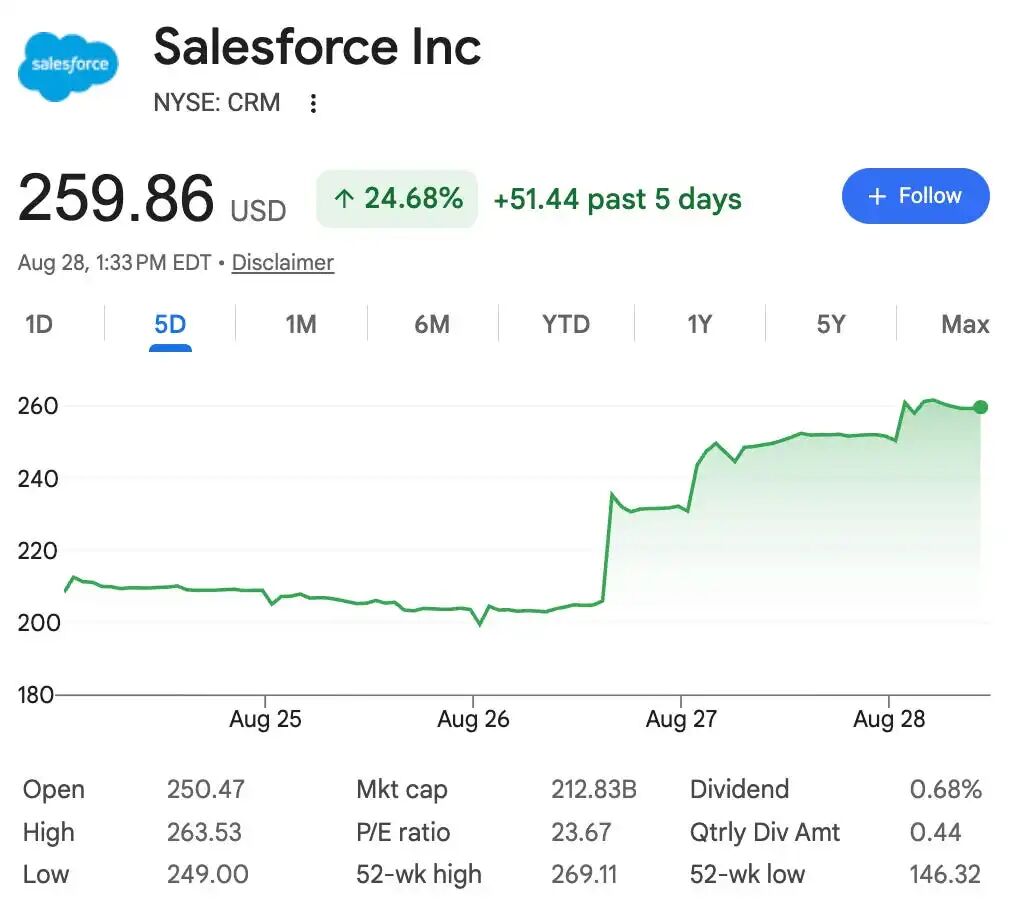Click the green endpoint dot on chart

980,407
